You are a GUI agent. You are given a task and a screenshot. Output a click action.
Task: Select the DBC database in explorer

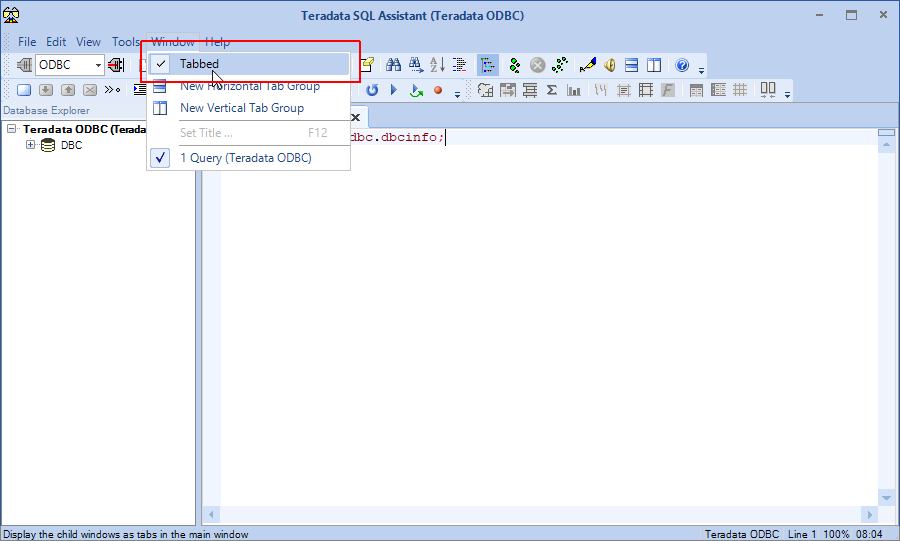(71, 145)
